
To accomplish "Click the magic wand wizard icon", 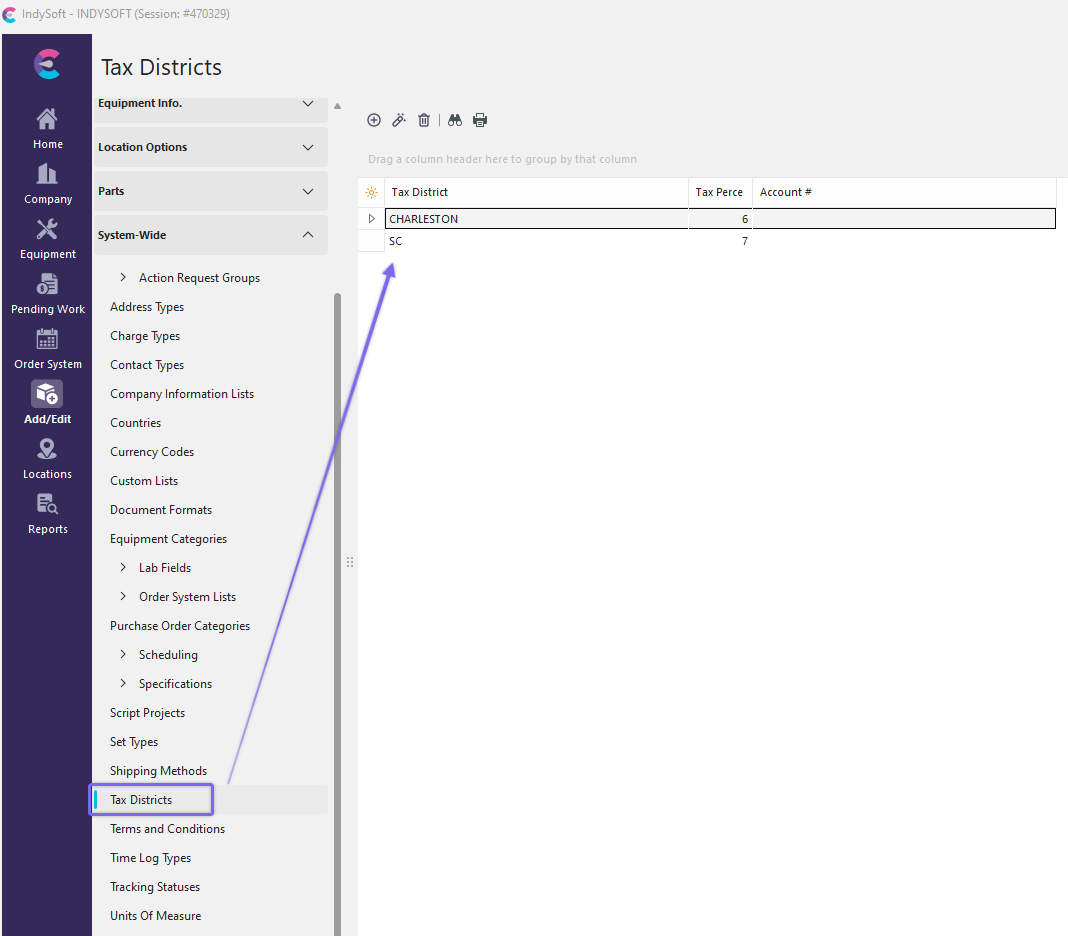I will click(398, 120).
